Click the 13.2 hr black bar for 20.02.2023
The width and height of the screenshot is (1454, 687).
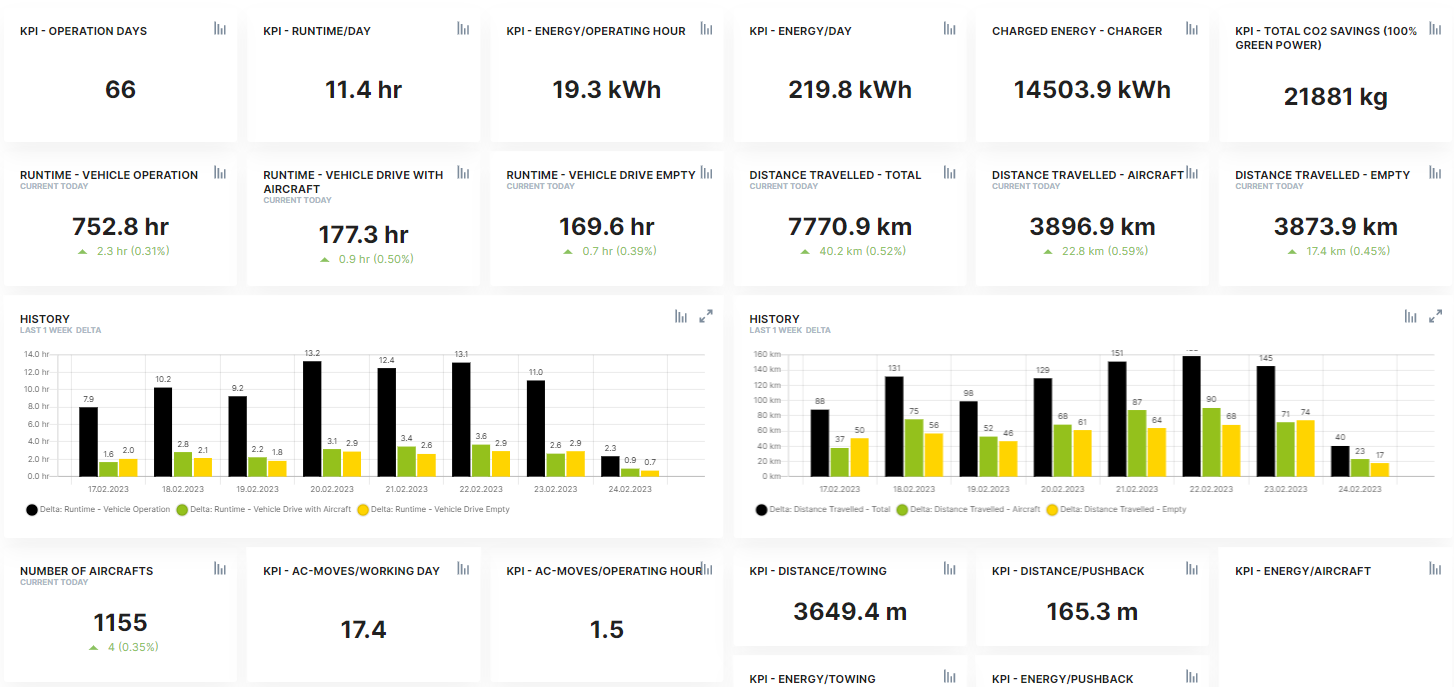coord(312,418)
